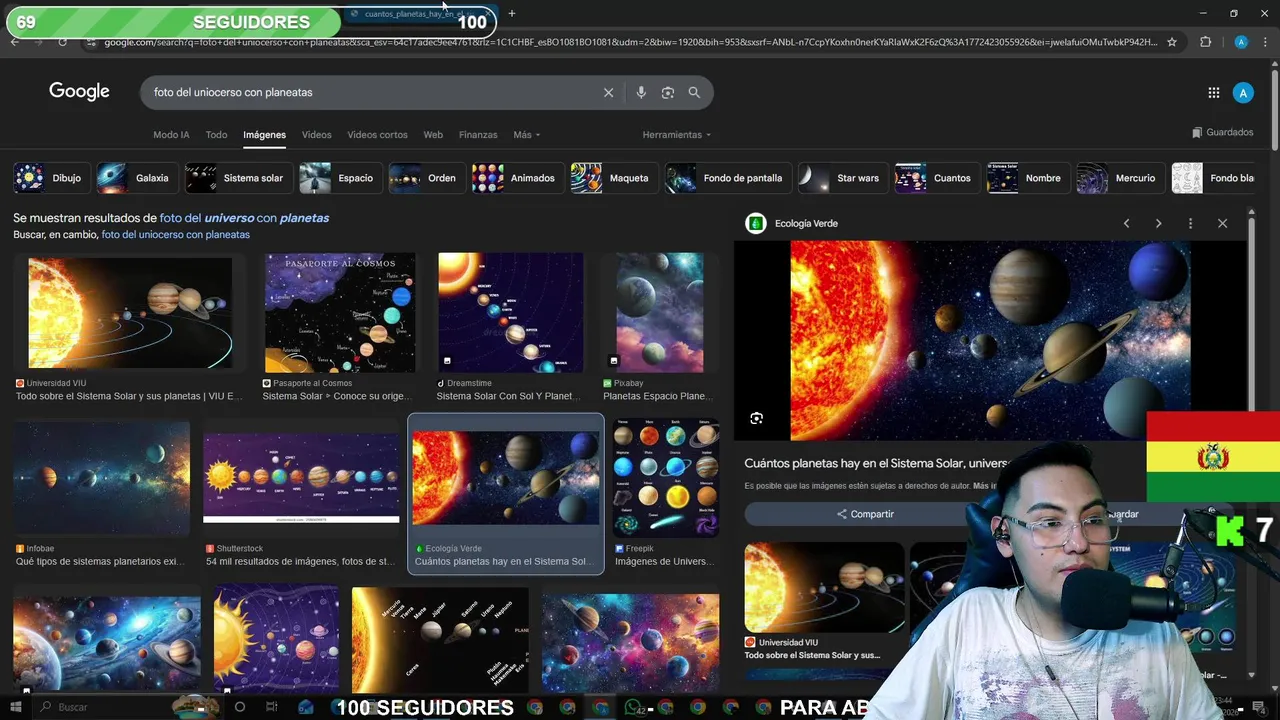Image resolution: width=1280 pixels, height=720 pixels.
Task: Start voice search with microphone icon
Action: [x=641, y=92]
